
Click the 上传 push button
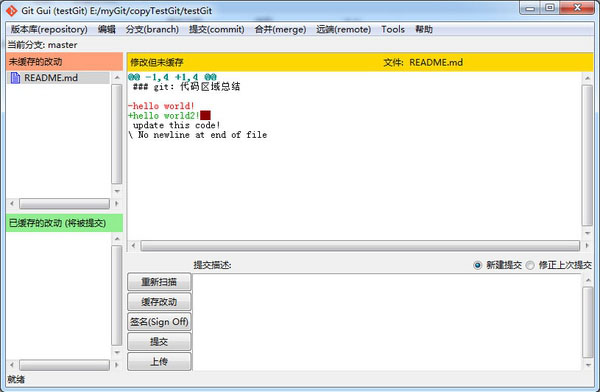coord(159,361)
